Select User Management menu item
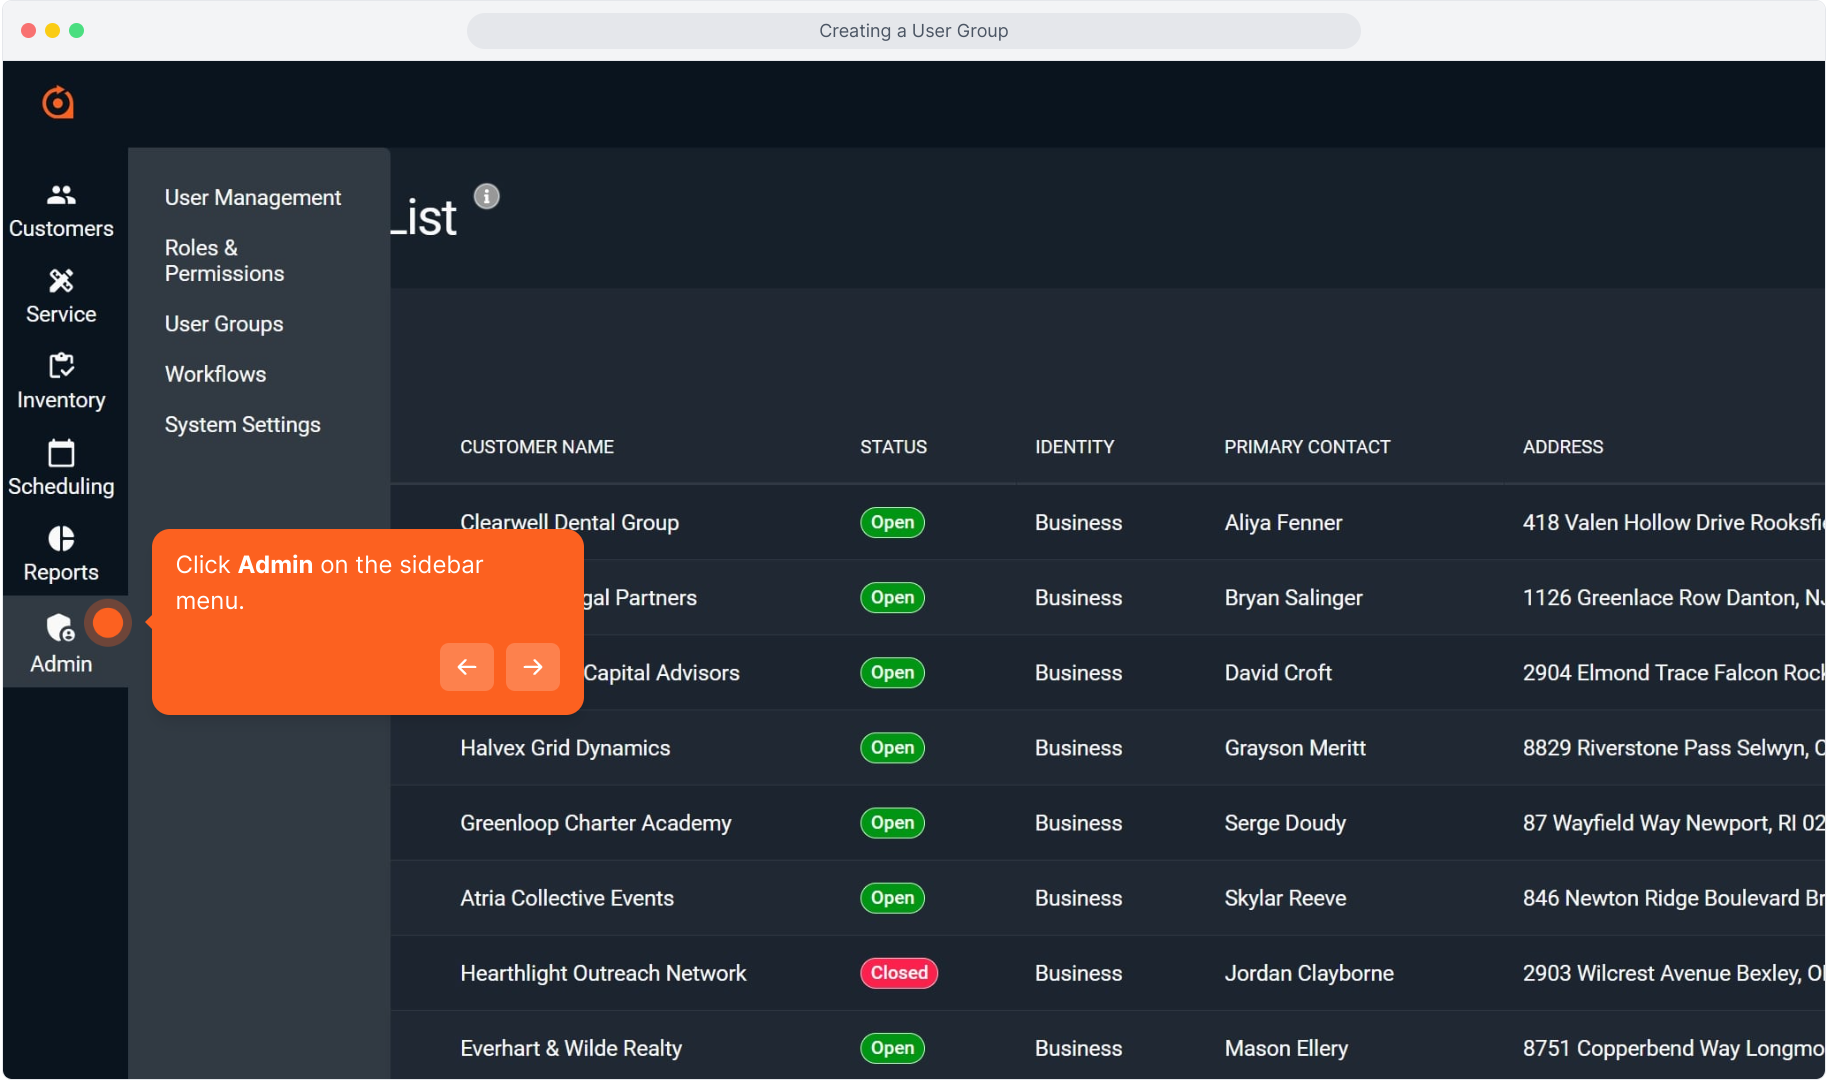The image size is (1828, 1080). click(253, 197)
